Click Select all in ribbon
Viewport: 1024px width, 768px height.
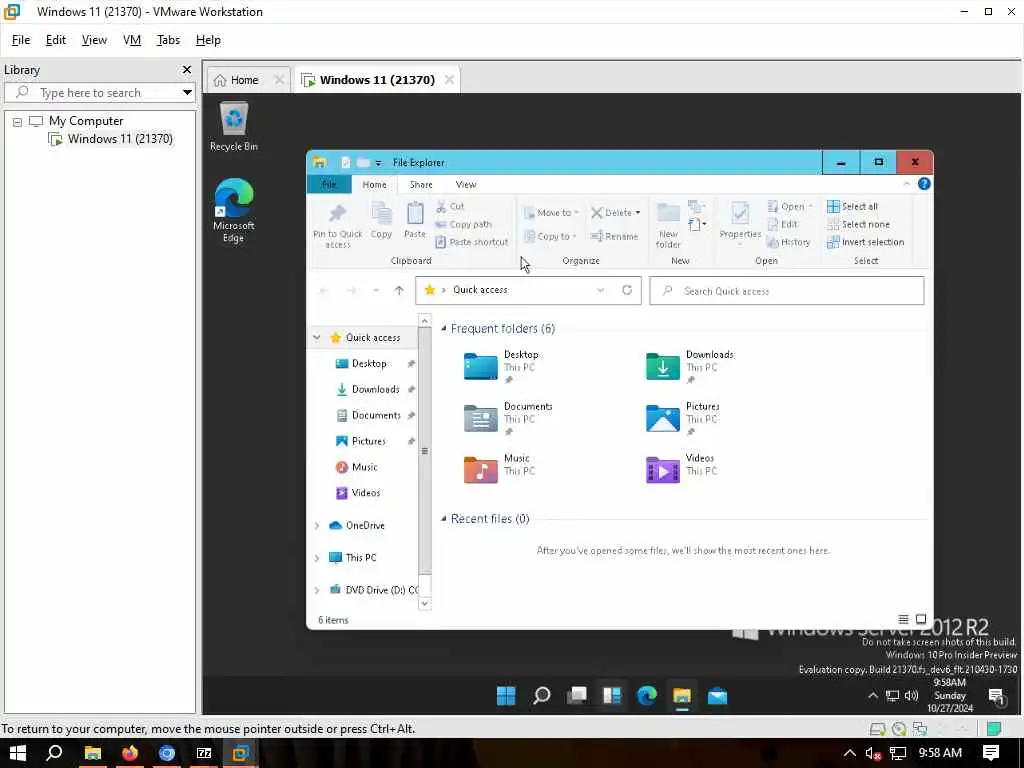click(x=852, y=206)
